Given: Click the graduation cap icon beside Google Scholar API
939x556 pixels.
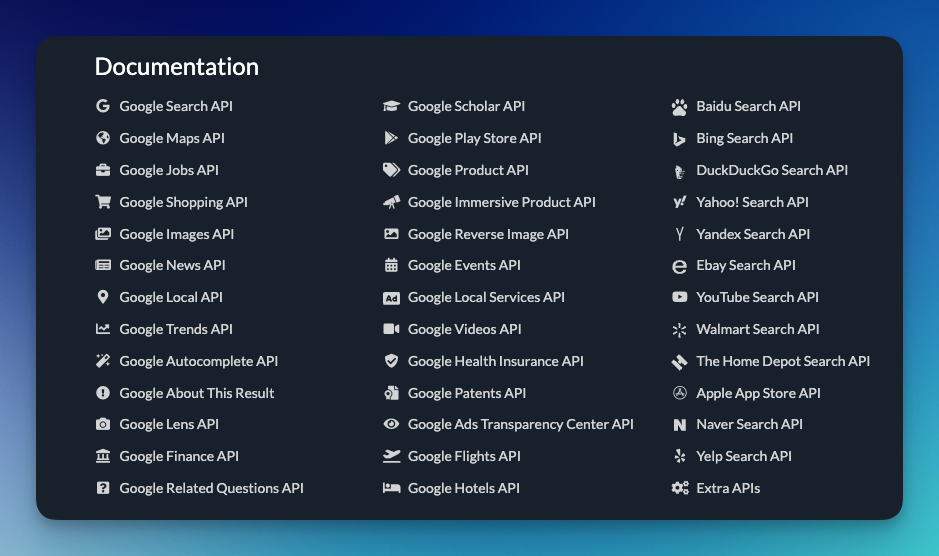Looking at the screenshot, I should click(391, 106).
